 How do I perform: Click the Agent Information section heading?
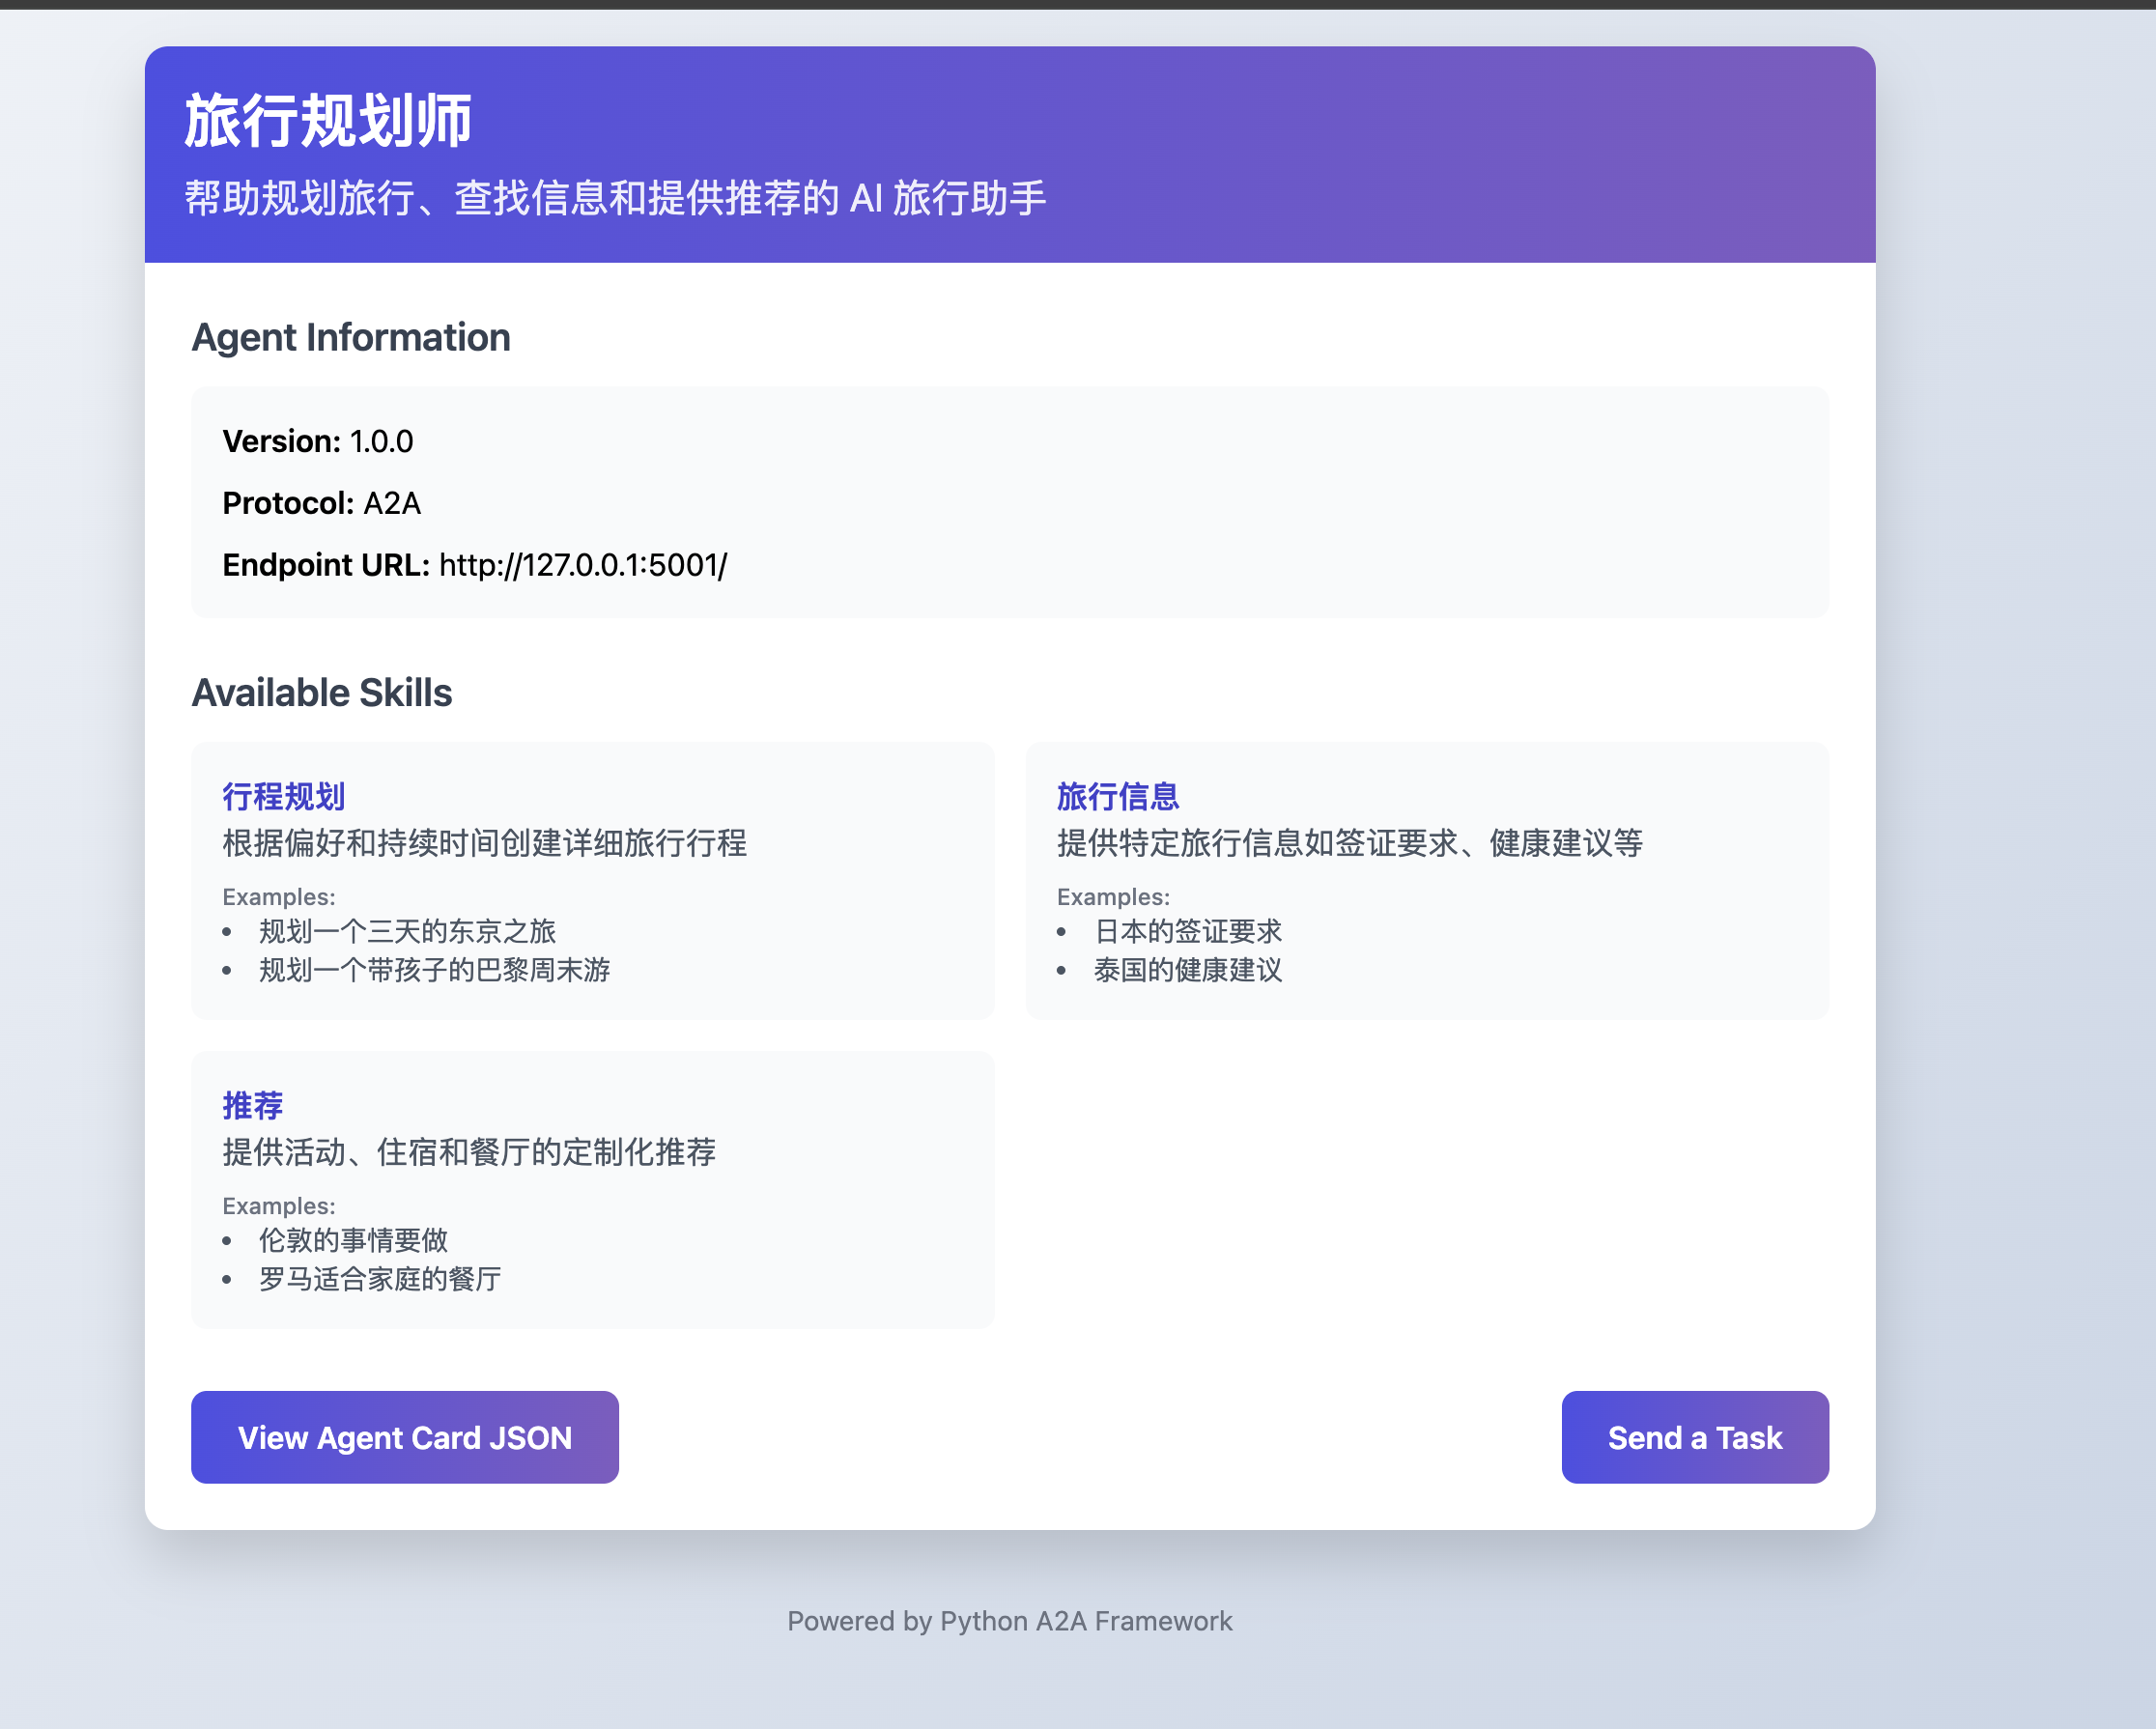coord(351,338)
